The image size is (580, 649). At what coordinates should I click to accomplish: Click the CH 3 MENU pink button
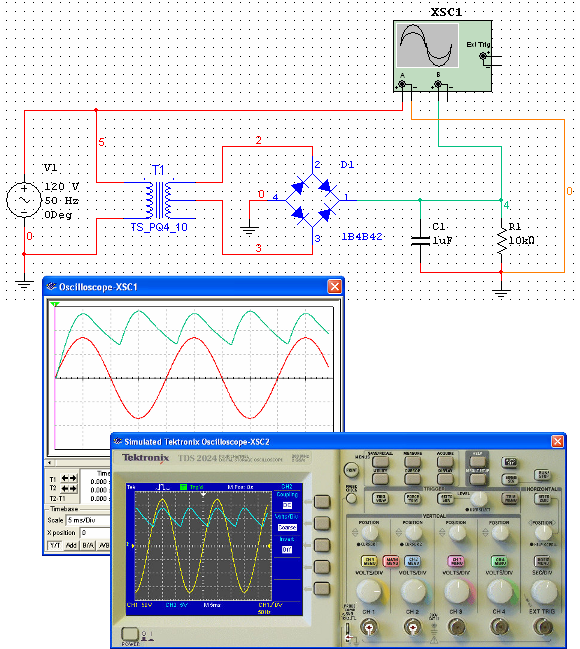tap(456, 561)
